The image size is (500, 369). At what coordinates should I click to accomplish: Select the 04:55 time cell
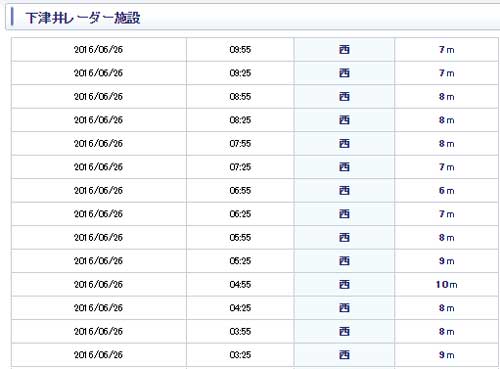240,285
